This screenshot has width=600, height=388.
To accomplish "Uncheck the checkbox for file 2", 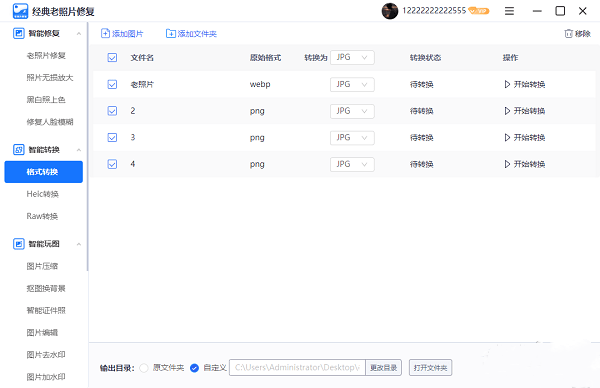I will coord(112,111).
